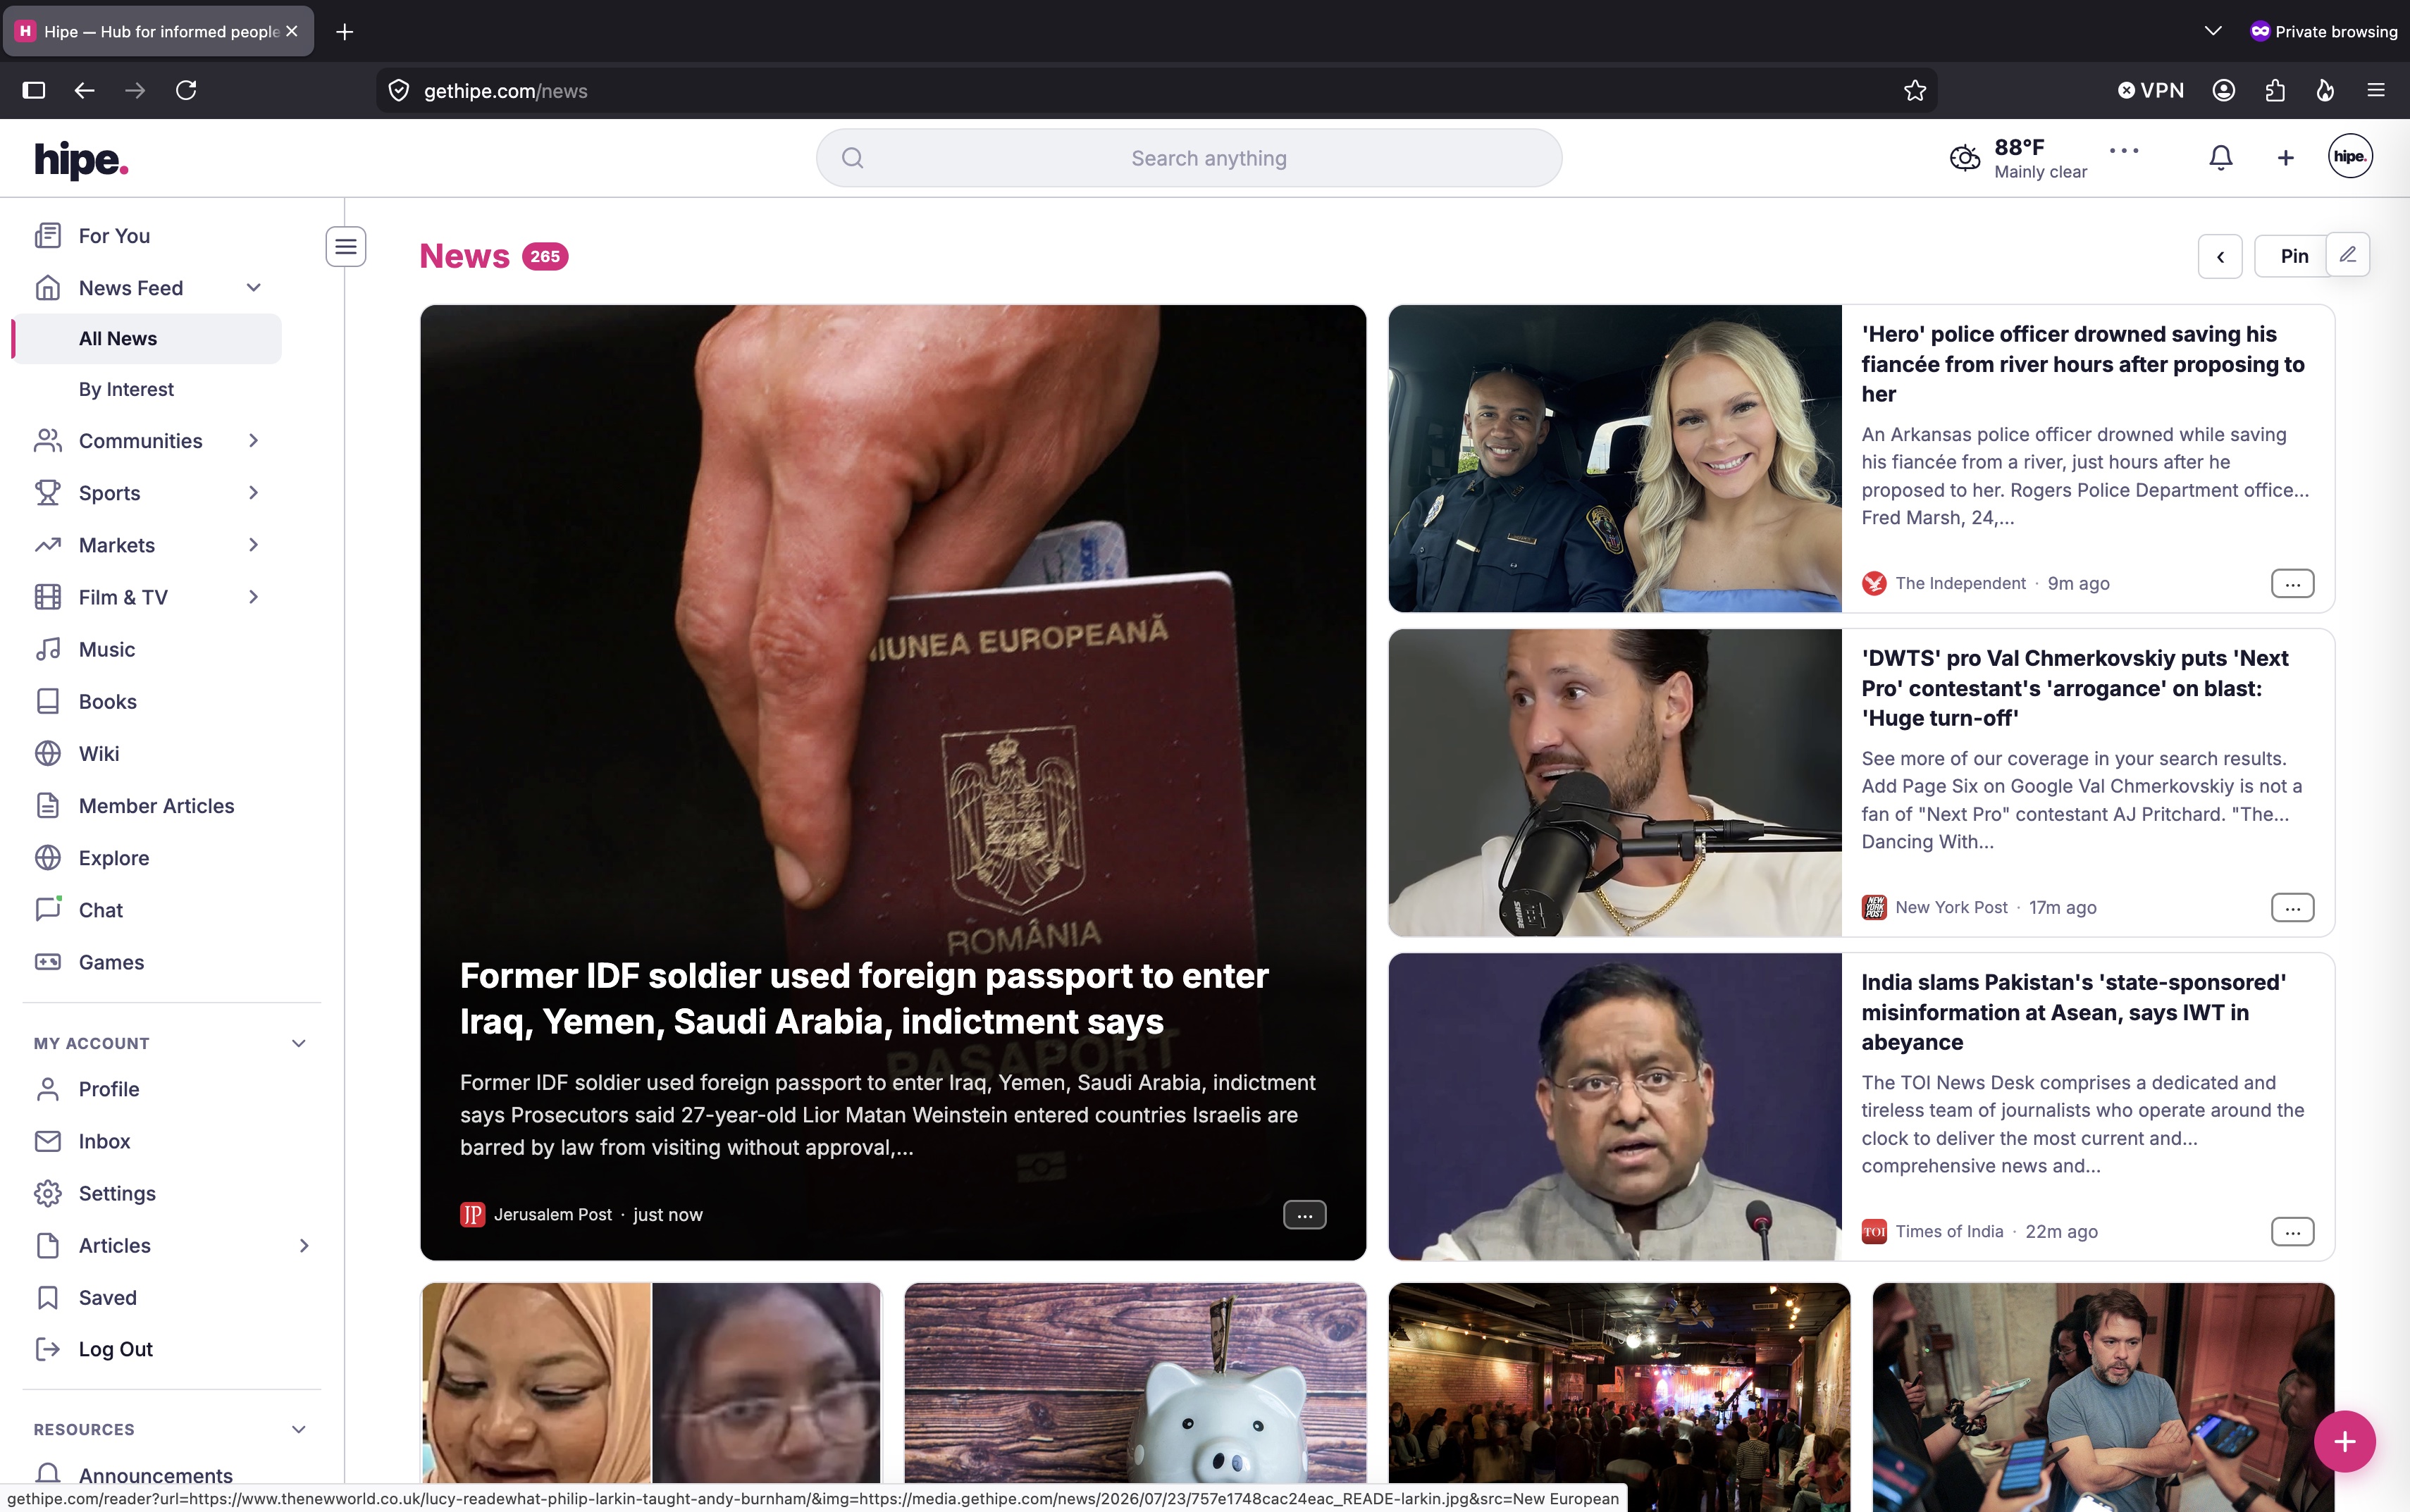2410x1512 pixels.
Task: Bookmark this page with the star icon
Action: [x=1914, y=91]
